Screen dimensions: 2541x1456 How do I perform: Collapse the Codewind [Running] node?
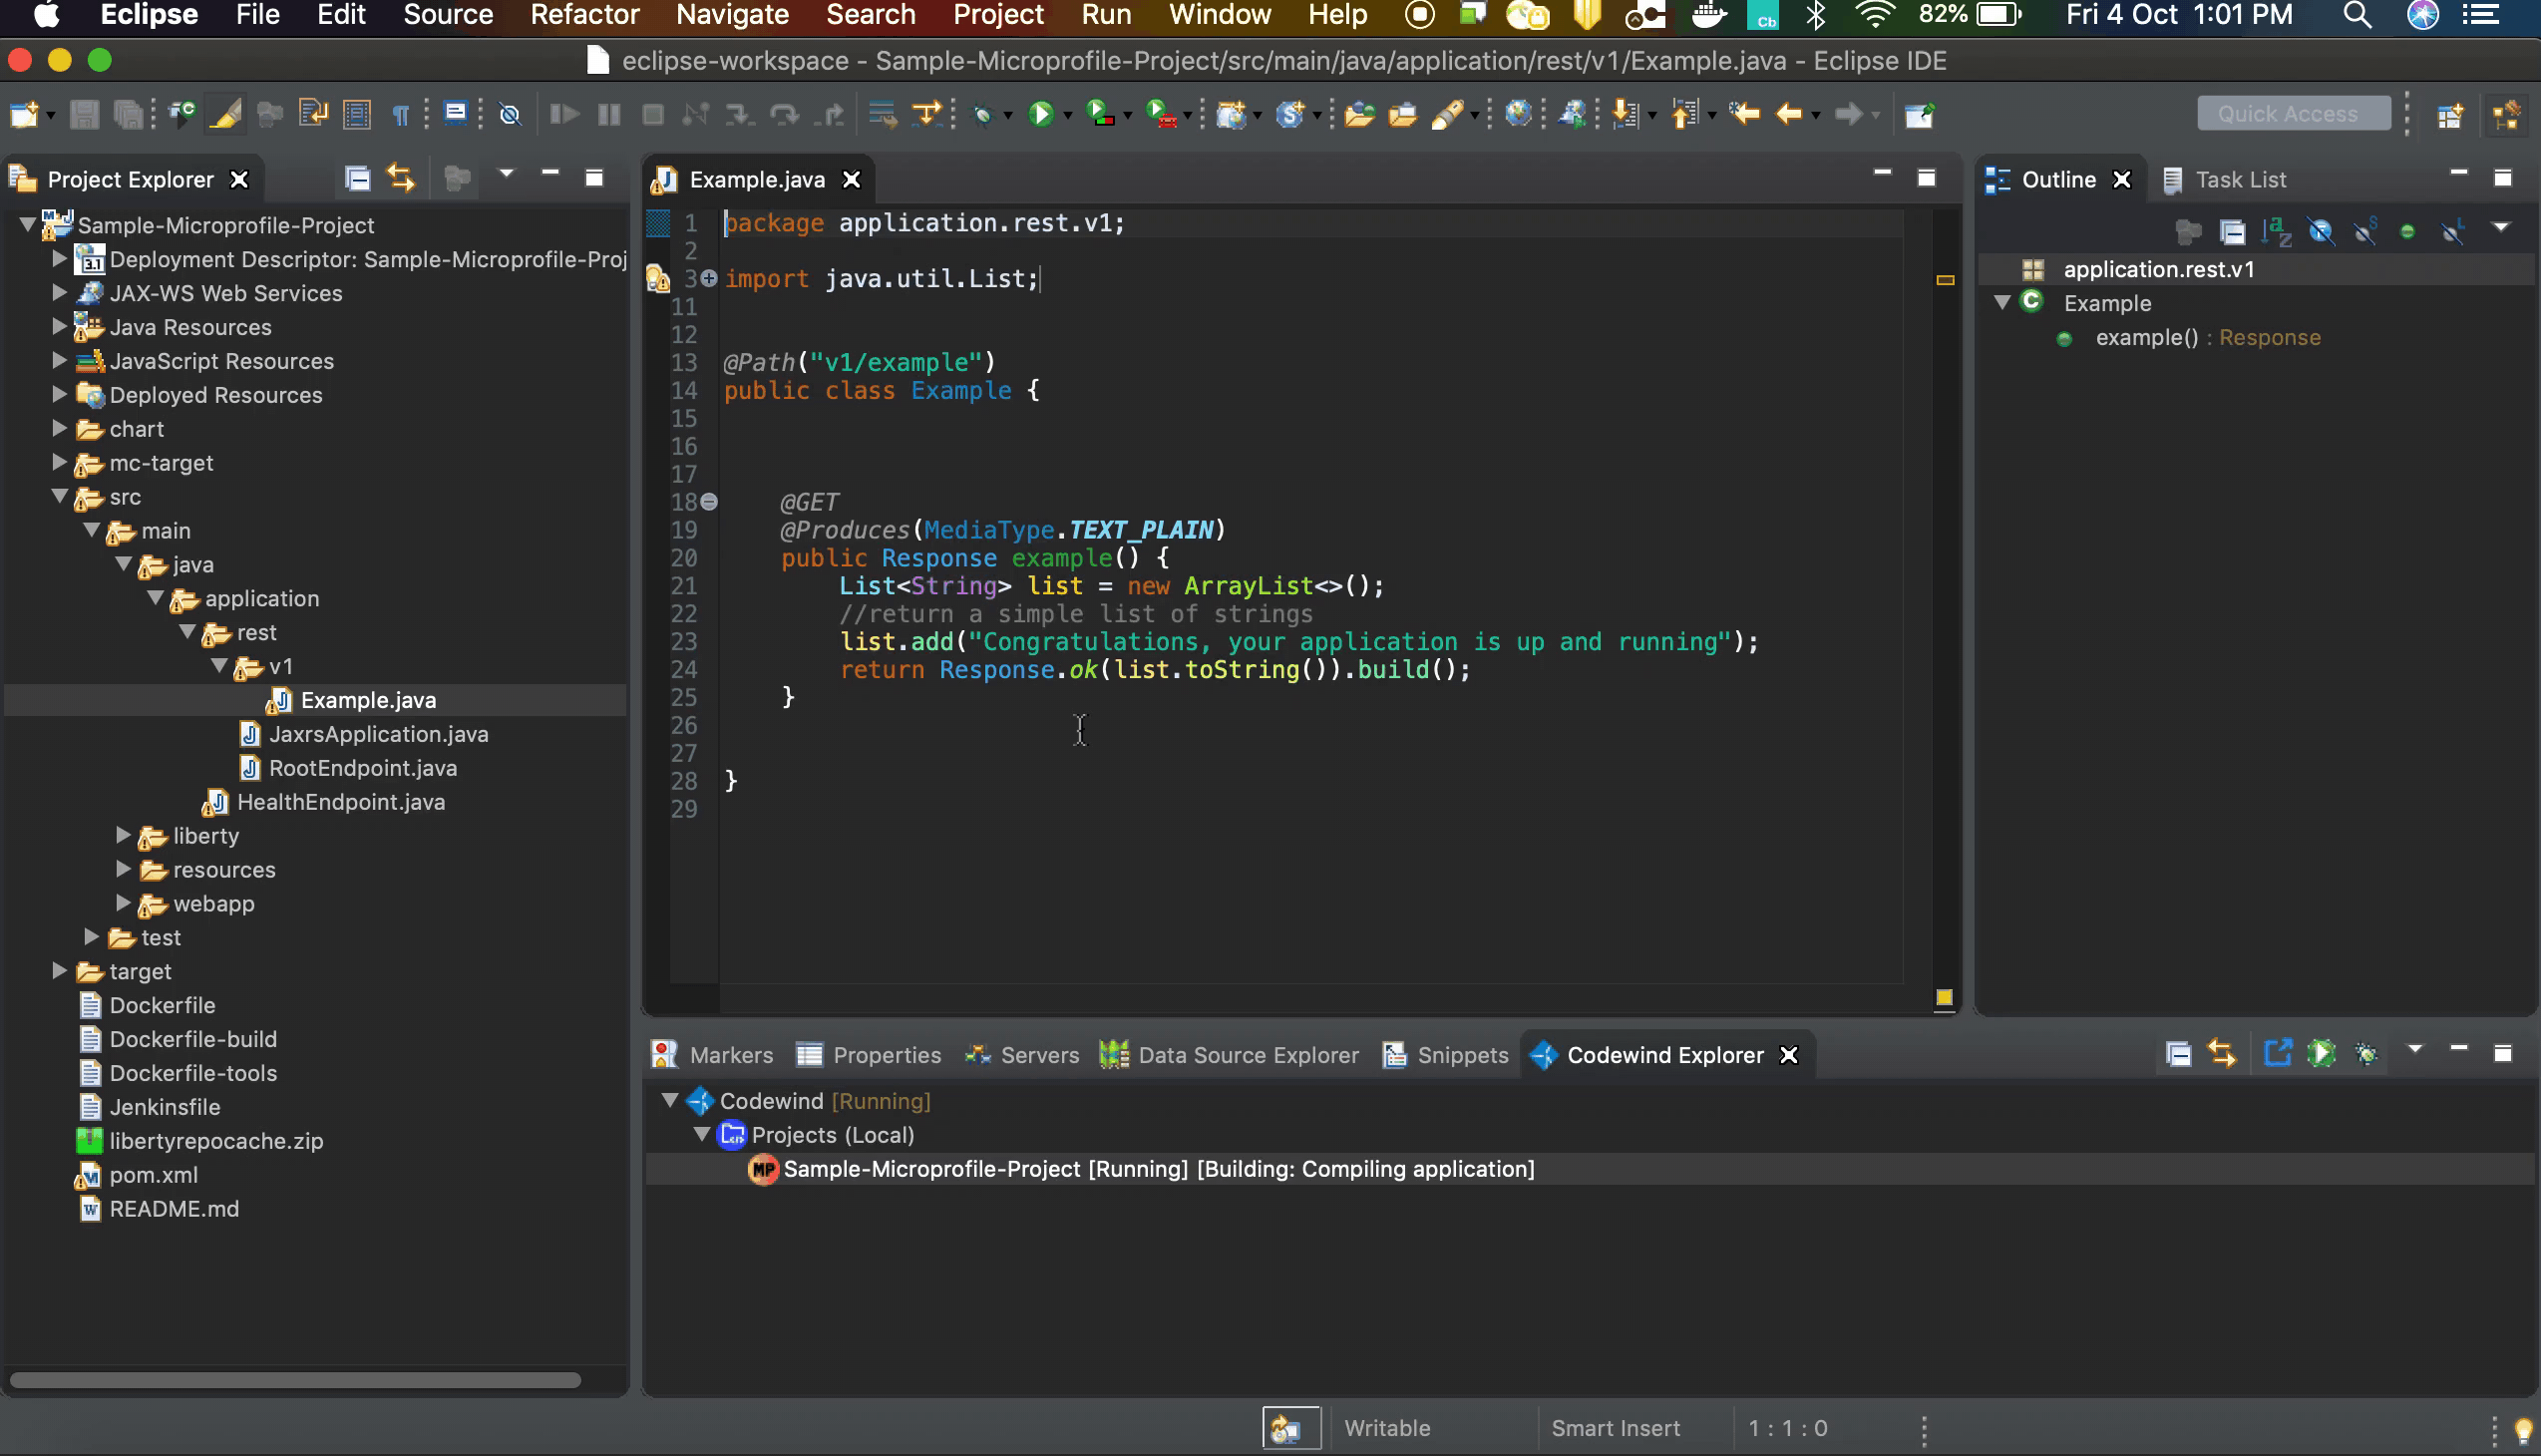pyautogui.click(x=670, y=1100)
